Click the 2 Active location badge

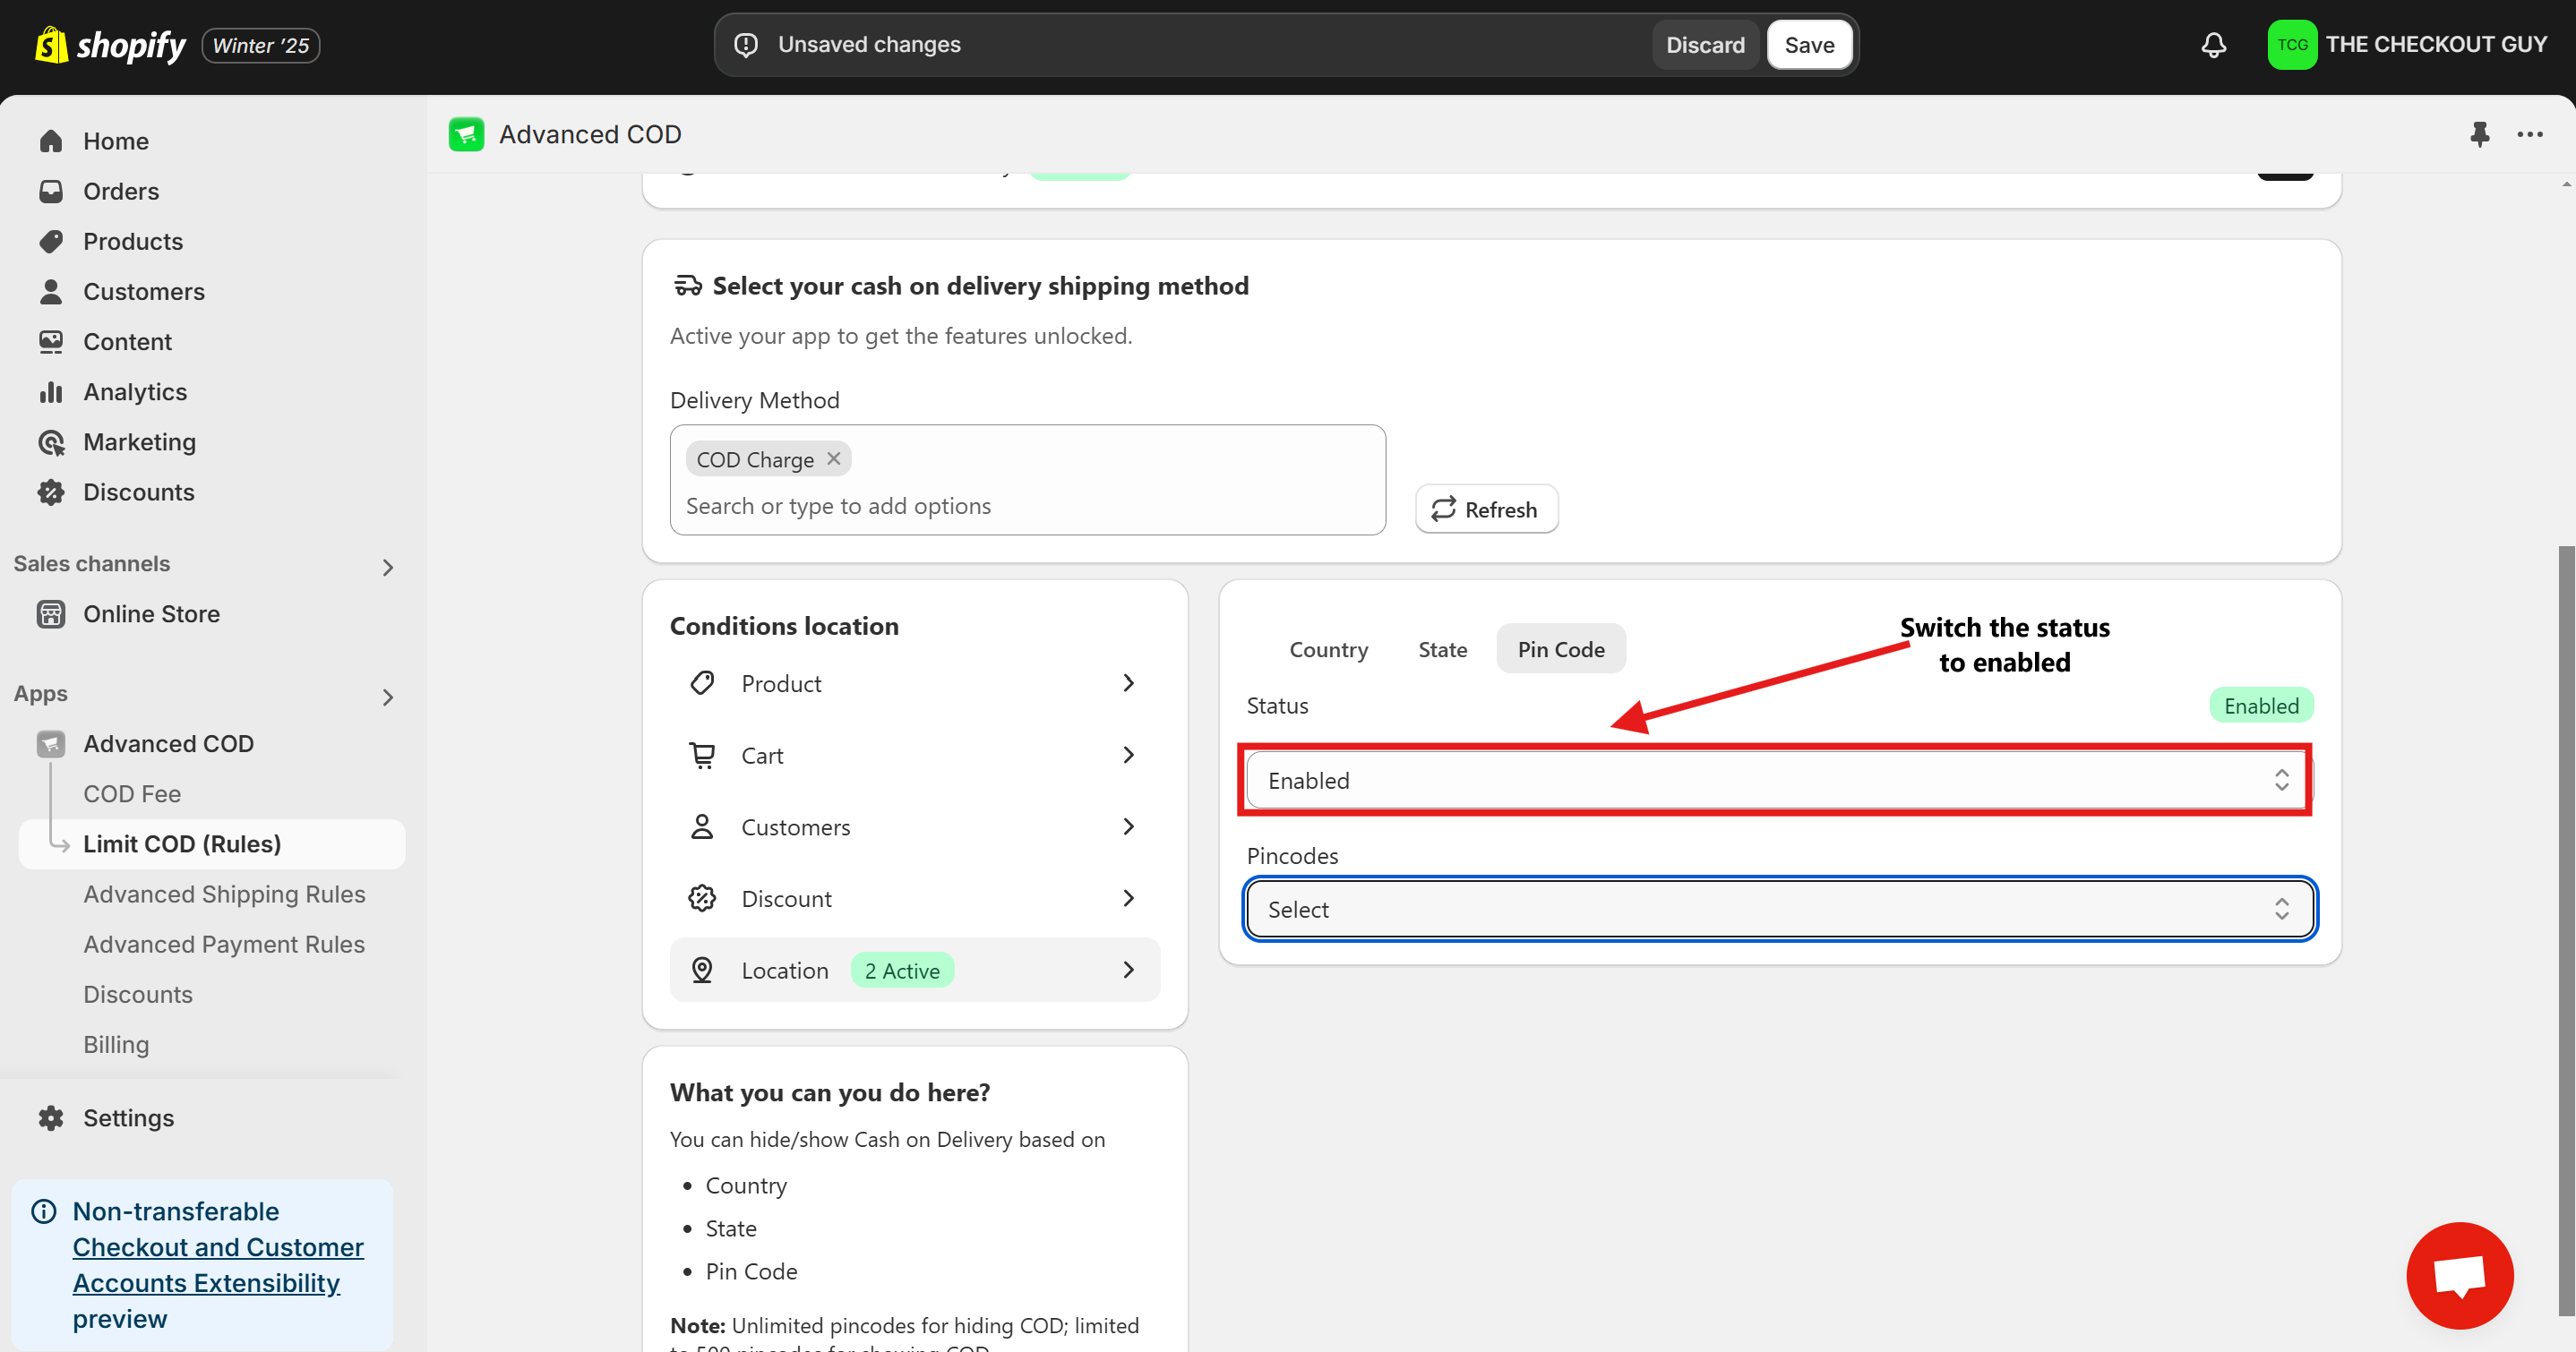point(902,970)
